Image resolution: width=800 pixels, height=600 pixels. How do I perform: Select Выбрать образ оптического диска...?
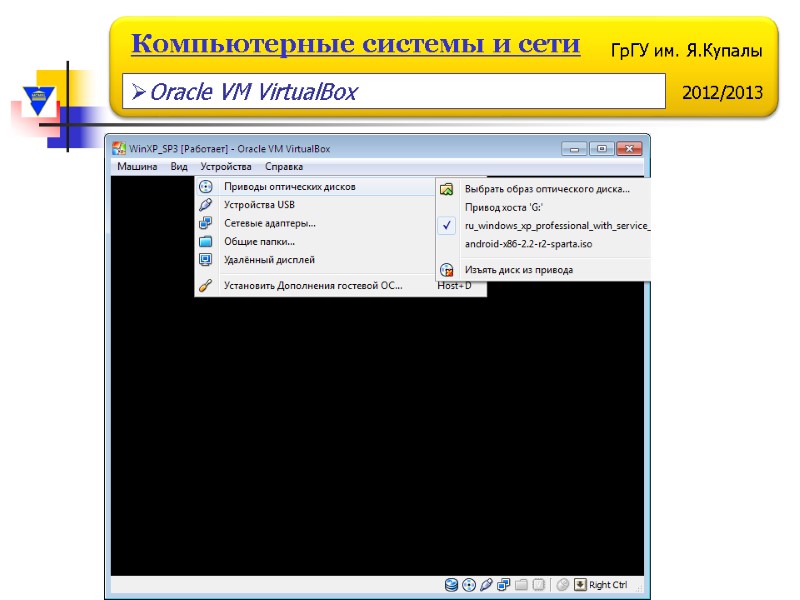(x=544, y=189)
